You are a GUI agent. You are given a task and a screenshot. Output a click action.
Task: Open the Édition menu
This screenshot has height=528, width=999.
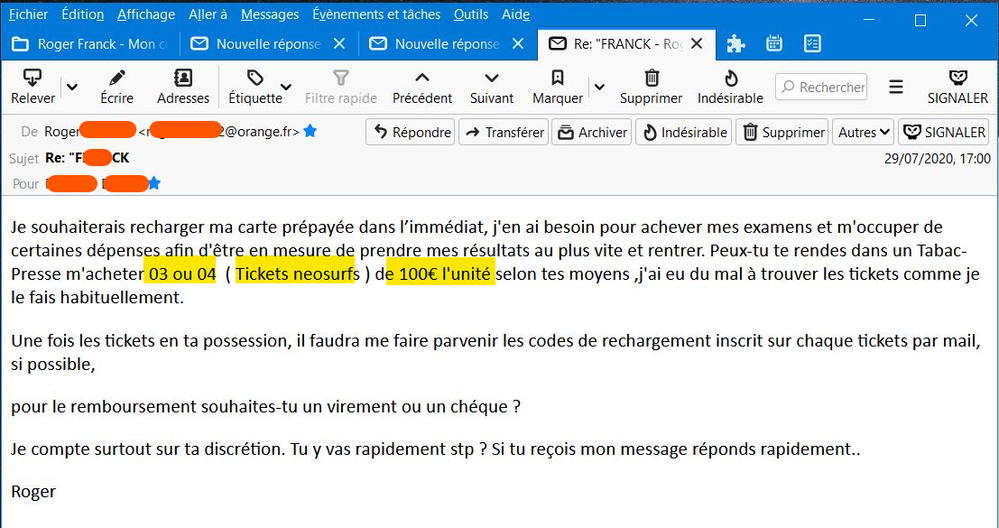(x=83, y=14)
